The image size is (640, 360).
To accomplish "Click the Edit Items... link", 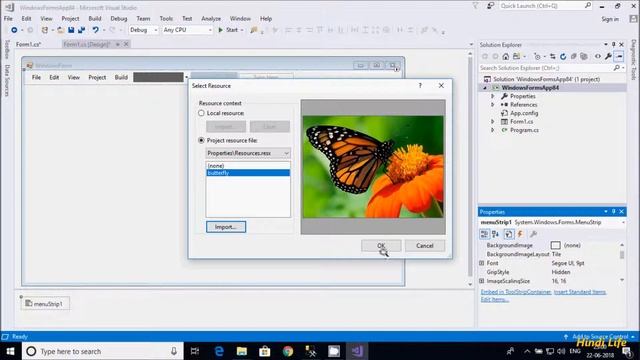I will pos(494,300).
